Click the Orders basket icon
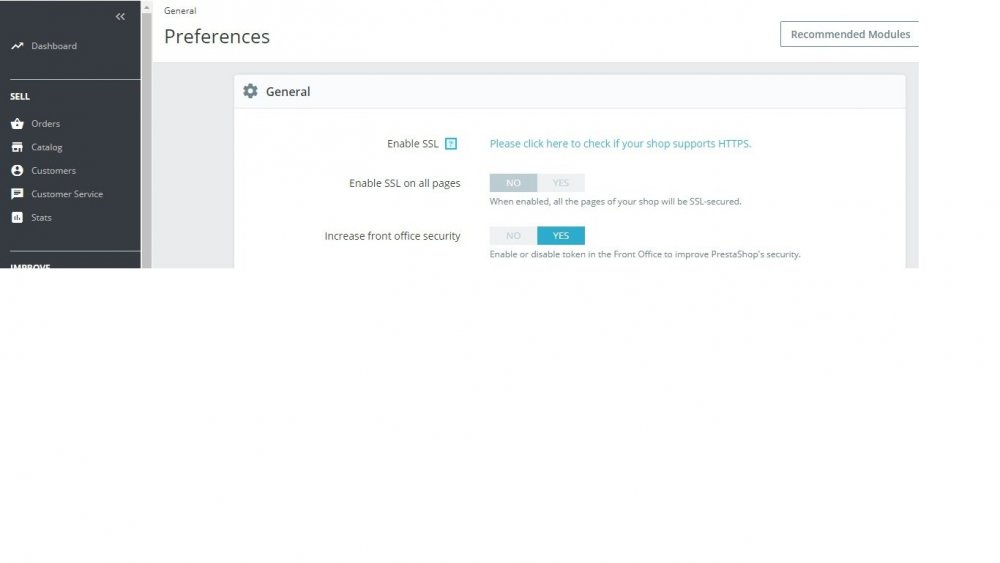 17,124
